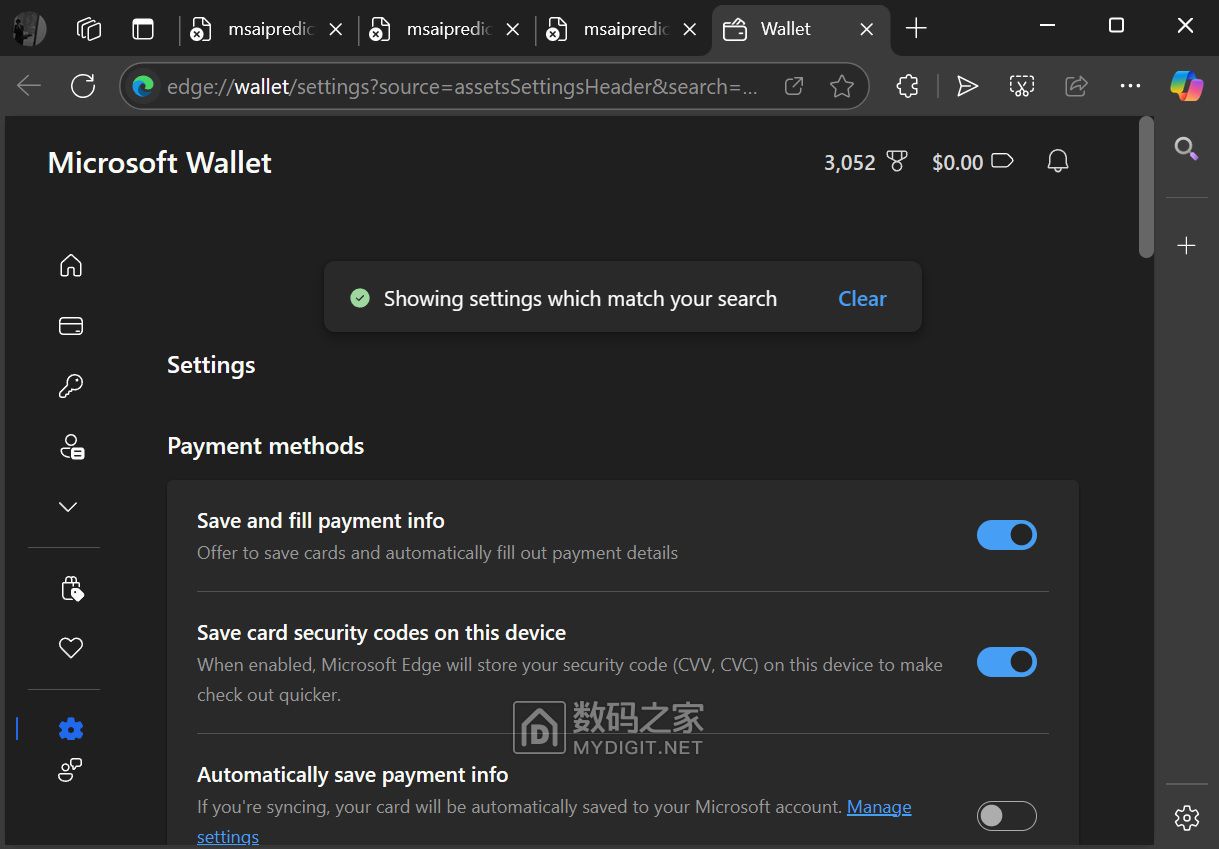Go back to previous page
1219x849 pixels.
click(29, 86)
